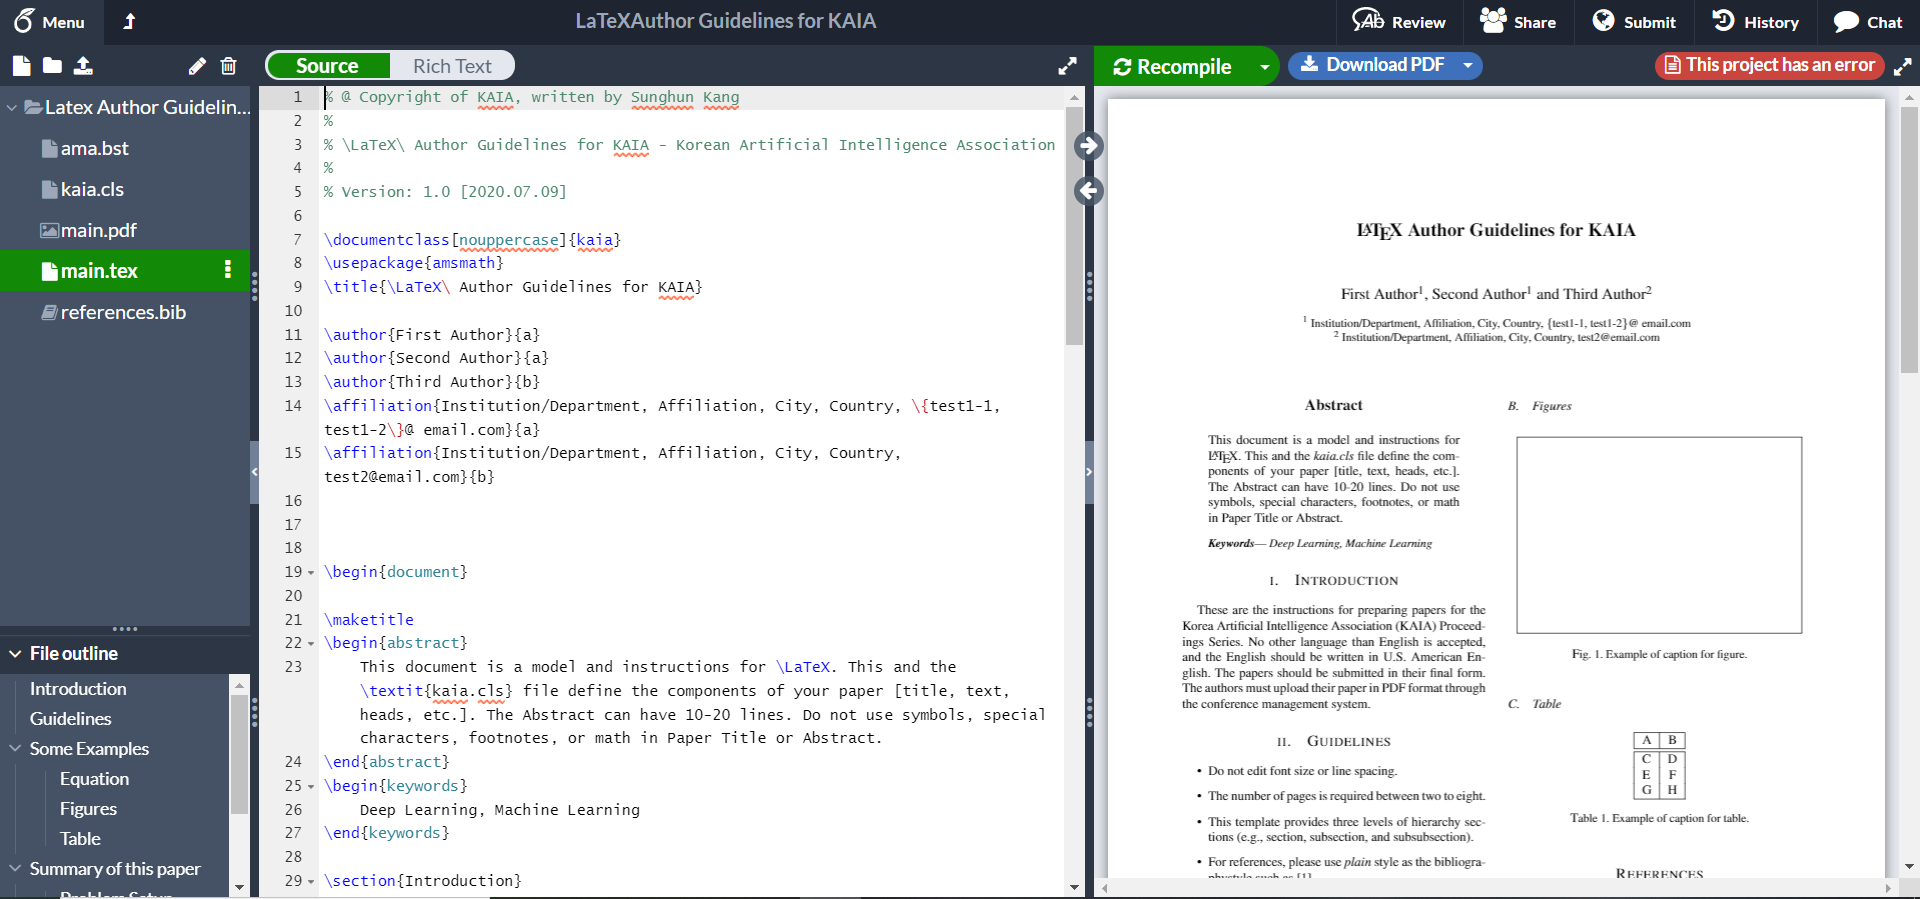The height and width of the screenshot is (899, 1920).
Task: Jump to Figures in file outline
Action: (x=88, y=809)
